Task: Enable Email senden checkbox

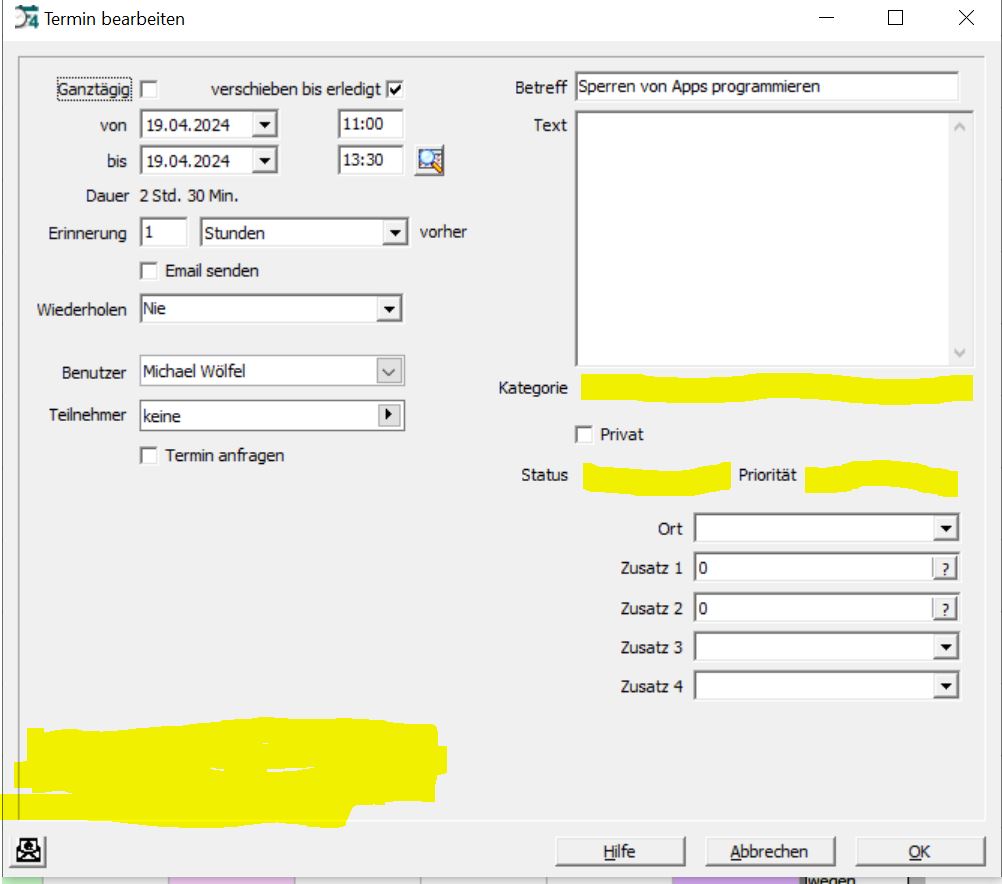Action: point(149,271)
